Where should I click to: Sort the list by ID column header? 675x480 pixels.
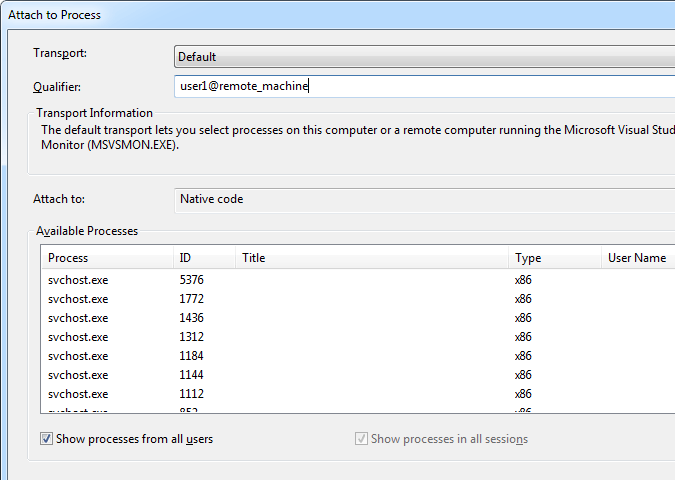pos(204,258)
